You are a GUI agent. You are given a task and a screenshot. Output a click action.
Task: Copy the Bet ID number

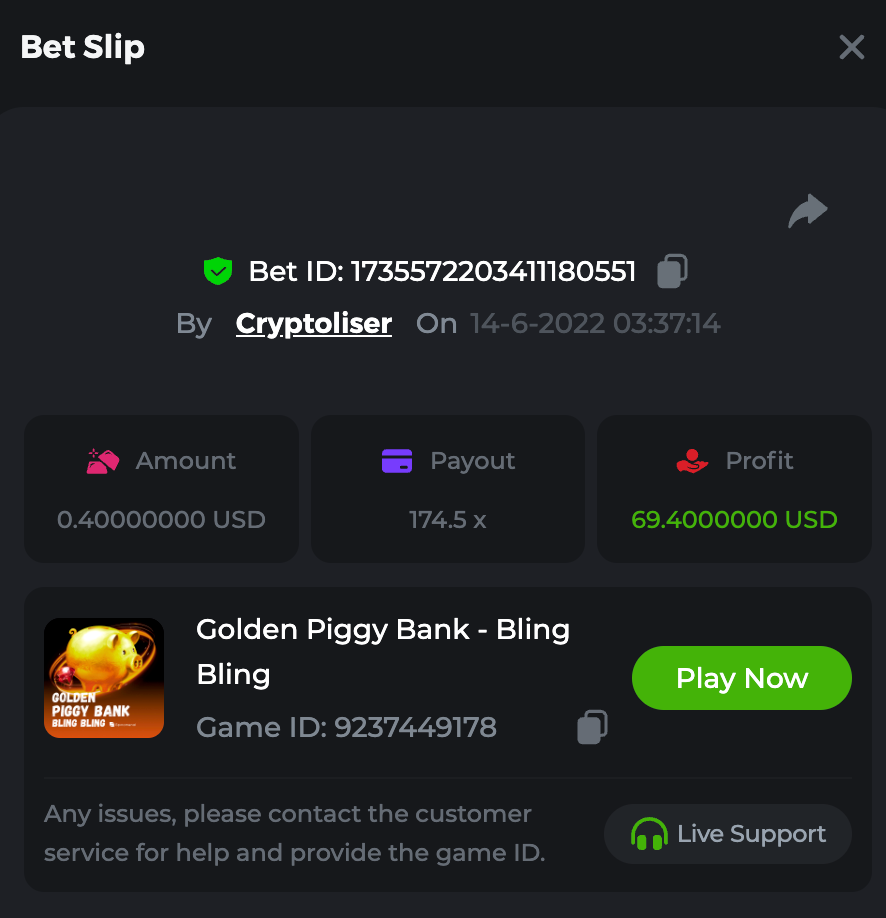tap(672, 271)
